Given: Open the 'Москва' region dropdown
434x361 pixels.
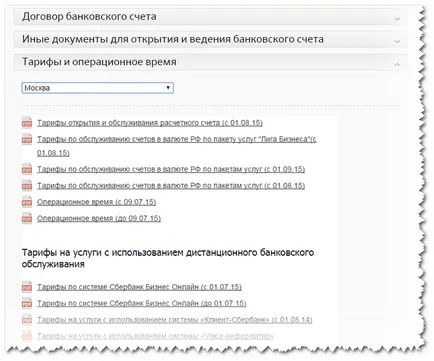Looking at the screenshot, I should click(x=97, y=88).
